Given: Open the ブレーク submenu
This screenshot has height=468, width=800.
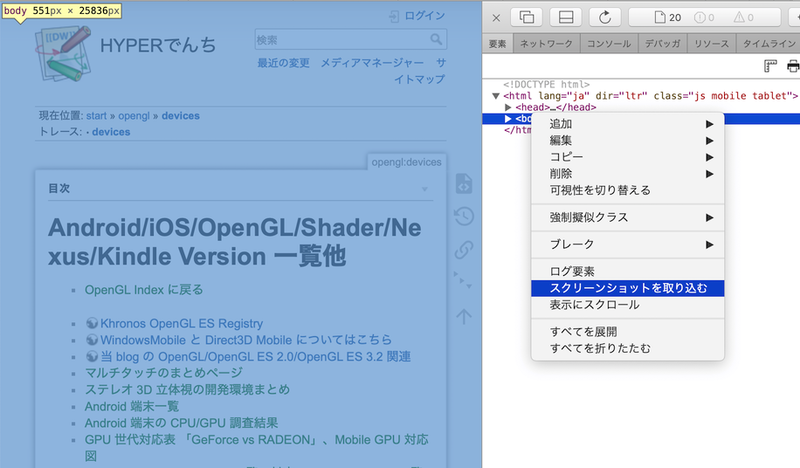Looking at the screenshot, I should [628, 244].
